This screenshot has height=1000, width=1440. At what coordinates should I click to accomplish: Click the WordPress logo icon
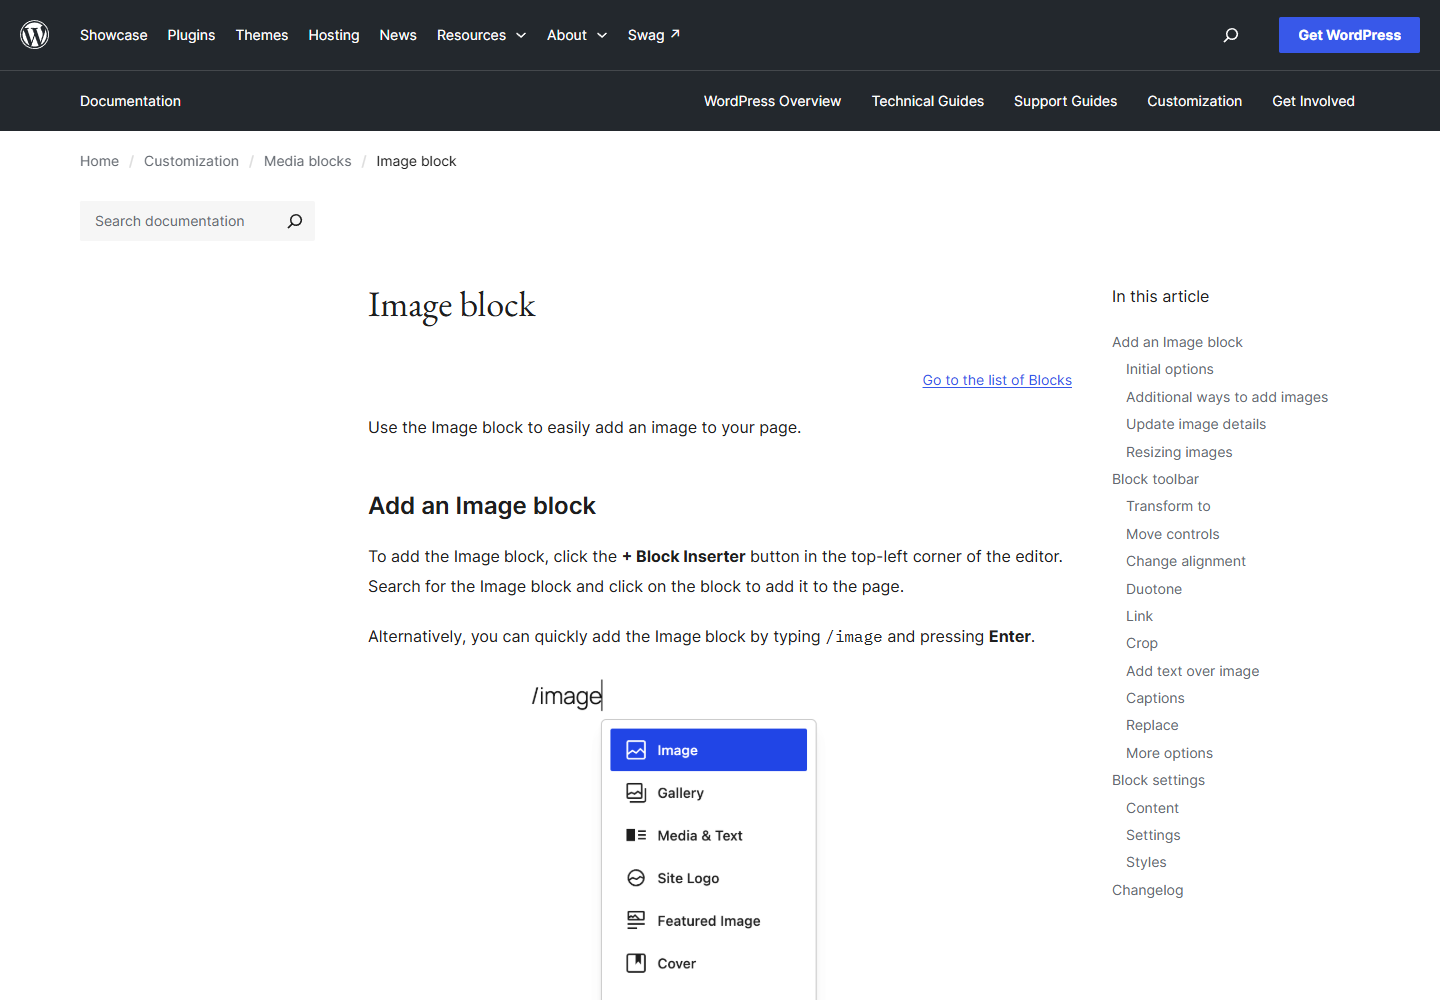tap(35, 35)
